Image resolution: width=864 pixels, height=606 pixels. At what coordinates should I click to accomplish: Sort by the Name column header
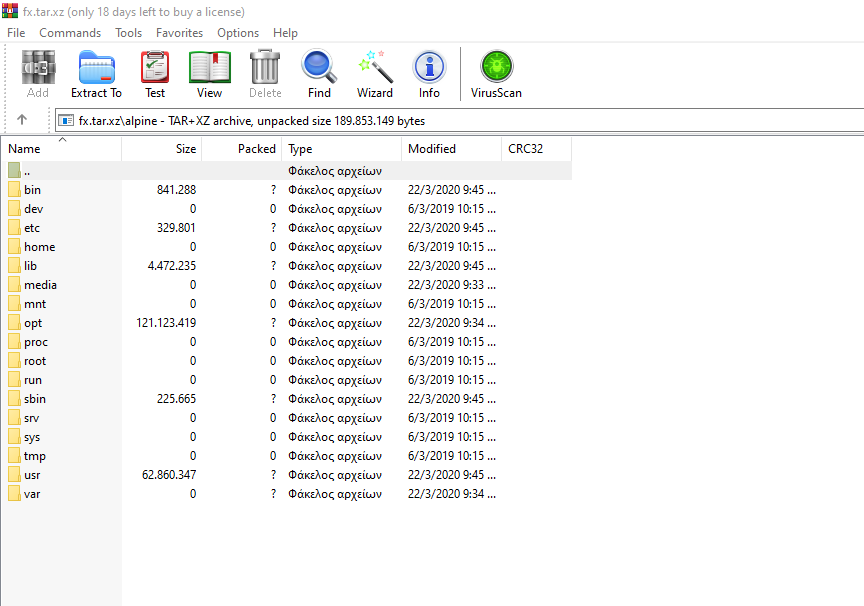click(62, 149)
